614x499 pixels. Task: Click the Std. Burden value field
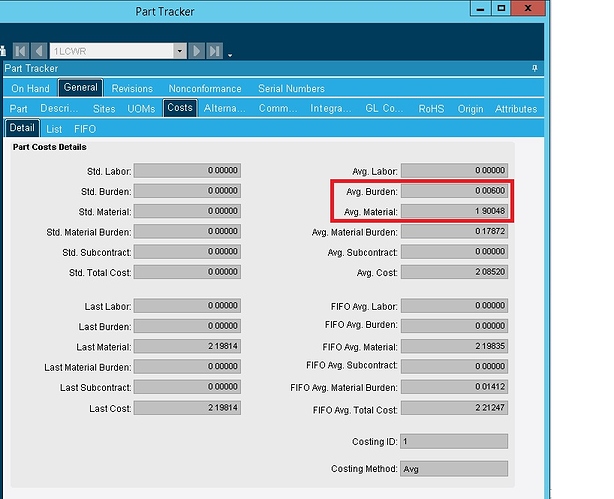click(x=187, y=191)
